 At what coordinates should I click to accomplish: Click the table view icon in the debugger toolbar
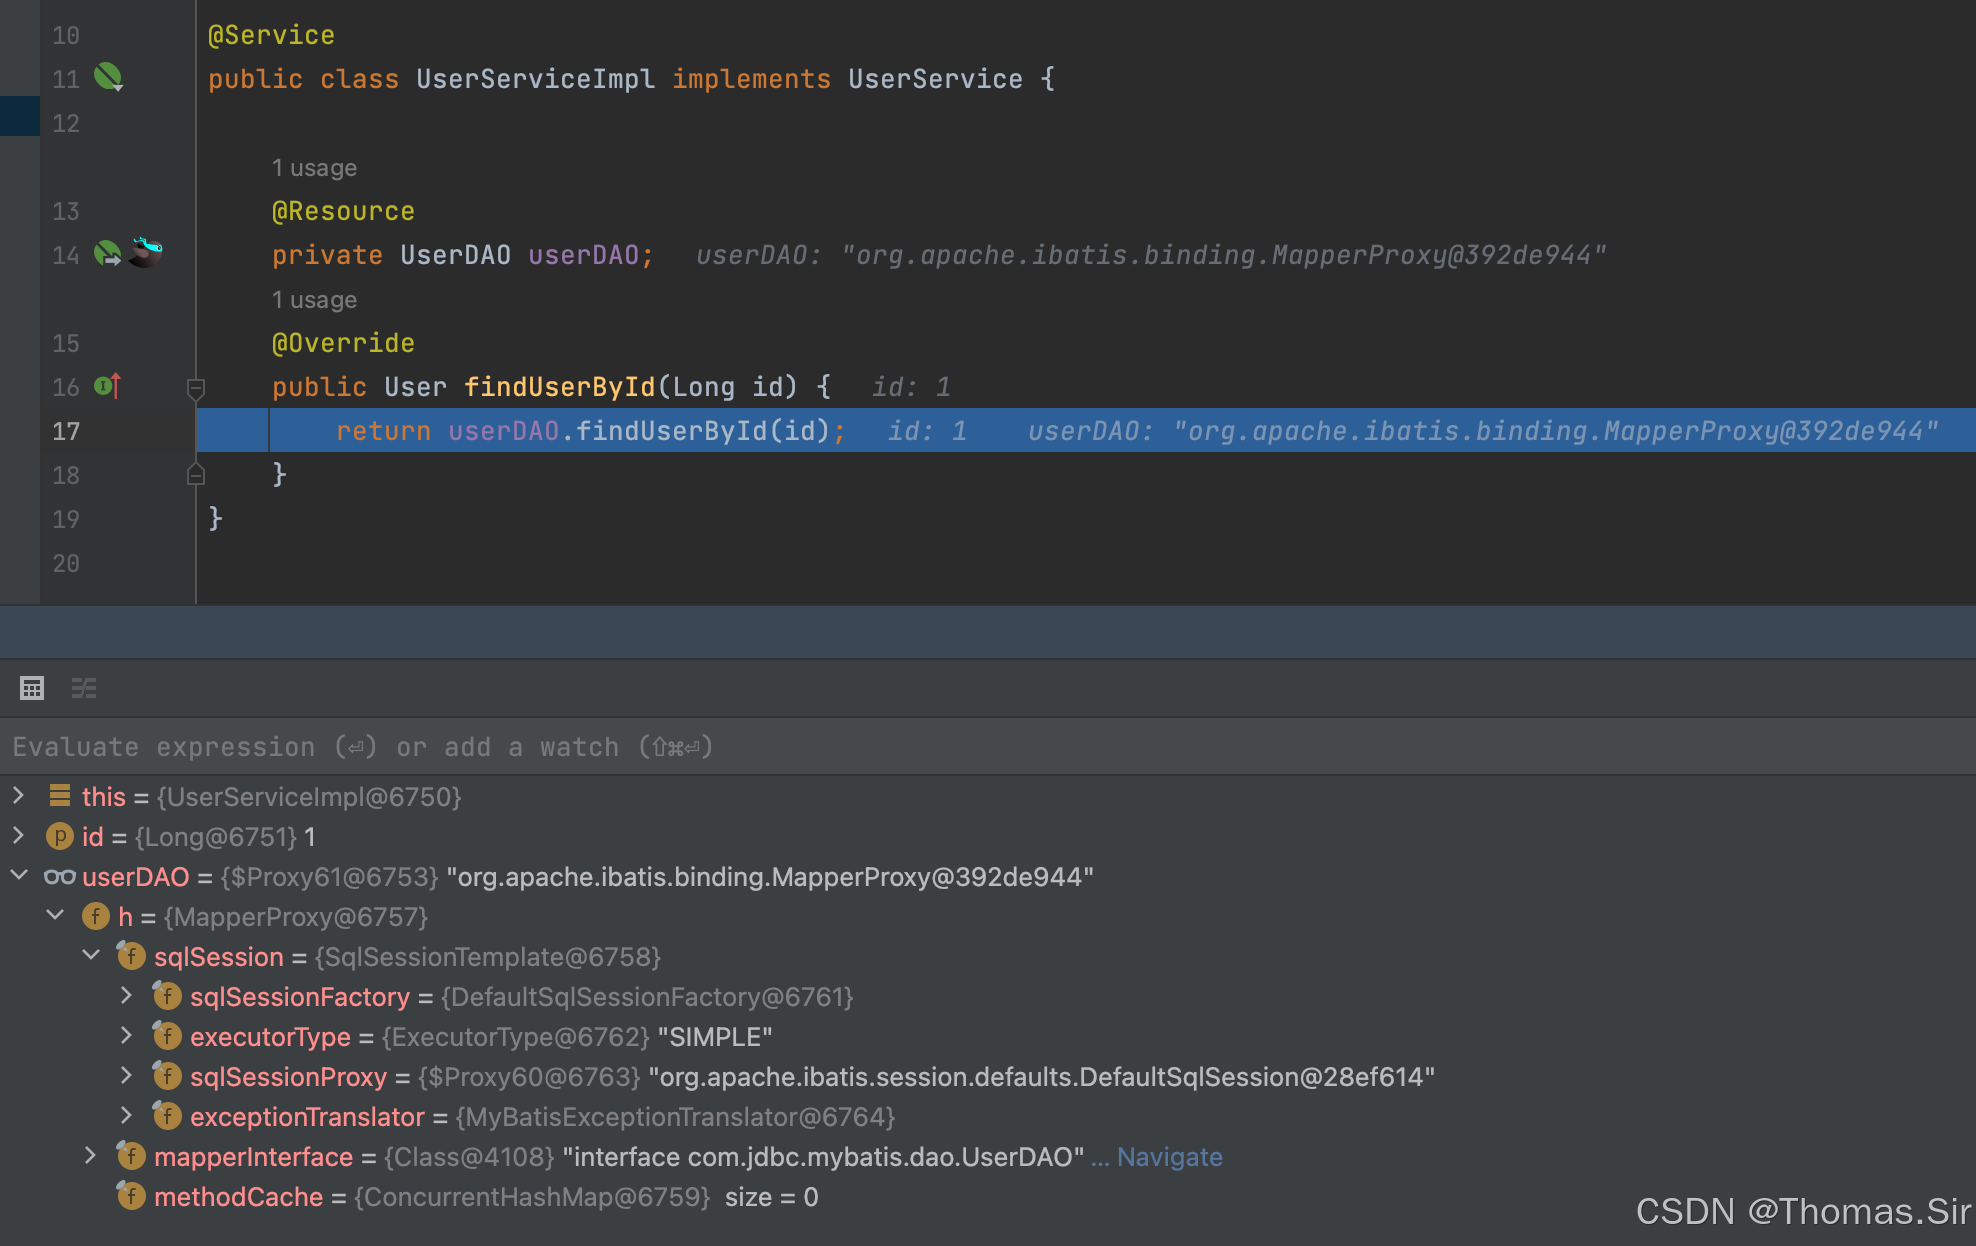coord(32,688)
